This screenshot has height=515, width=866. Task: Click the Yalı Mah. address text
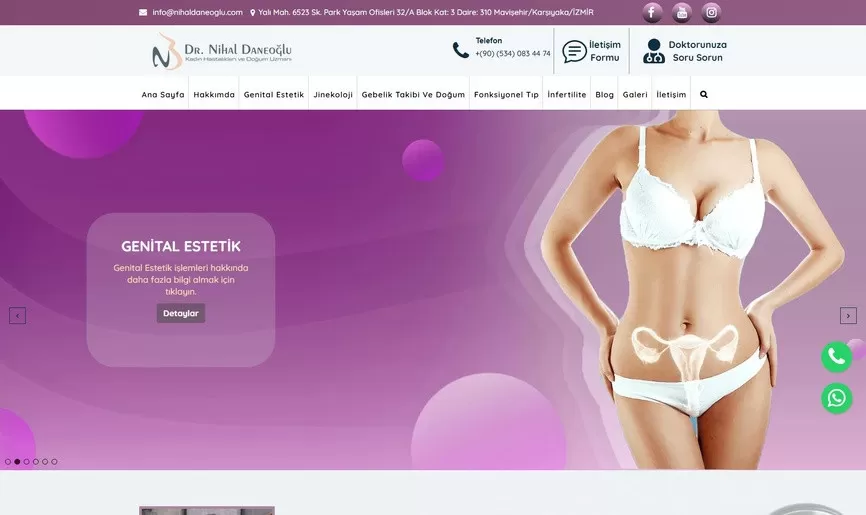[426, 12]
